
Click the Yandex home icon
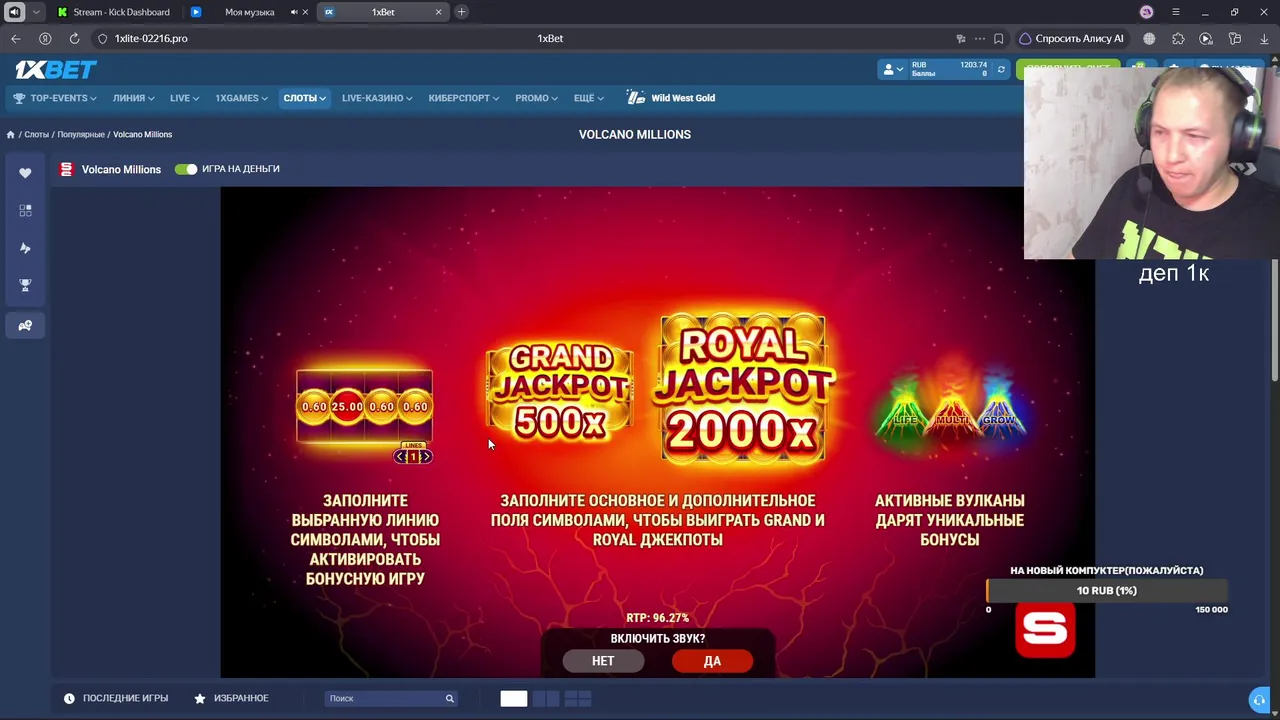click(45, 38)
